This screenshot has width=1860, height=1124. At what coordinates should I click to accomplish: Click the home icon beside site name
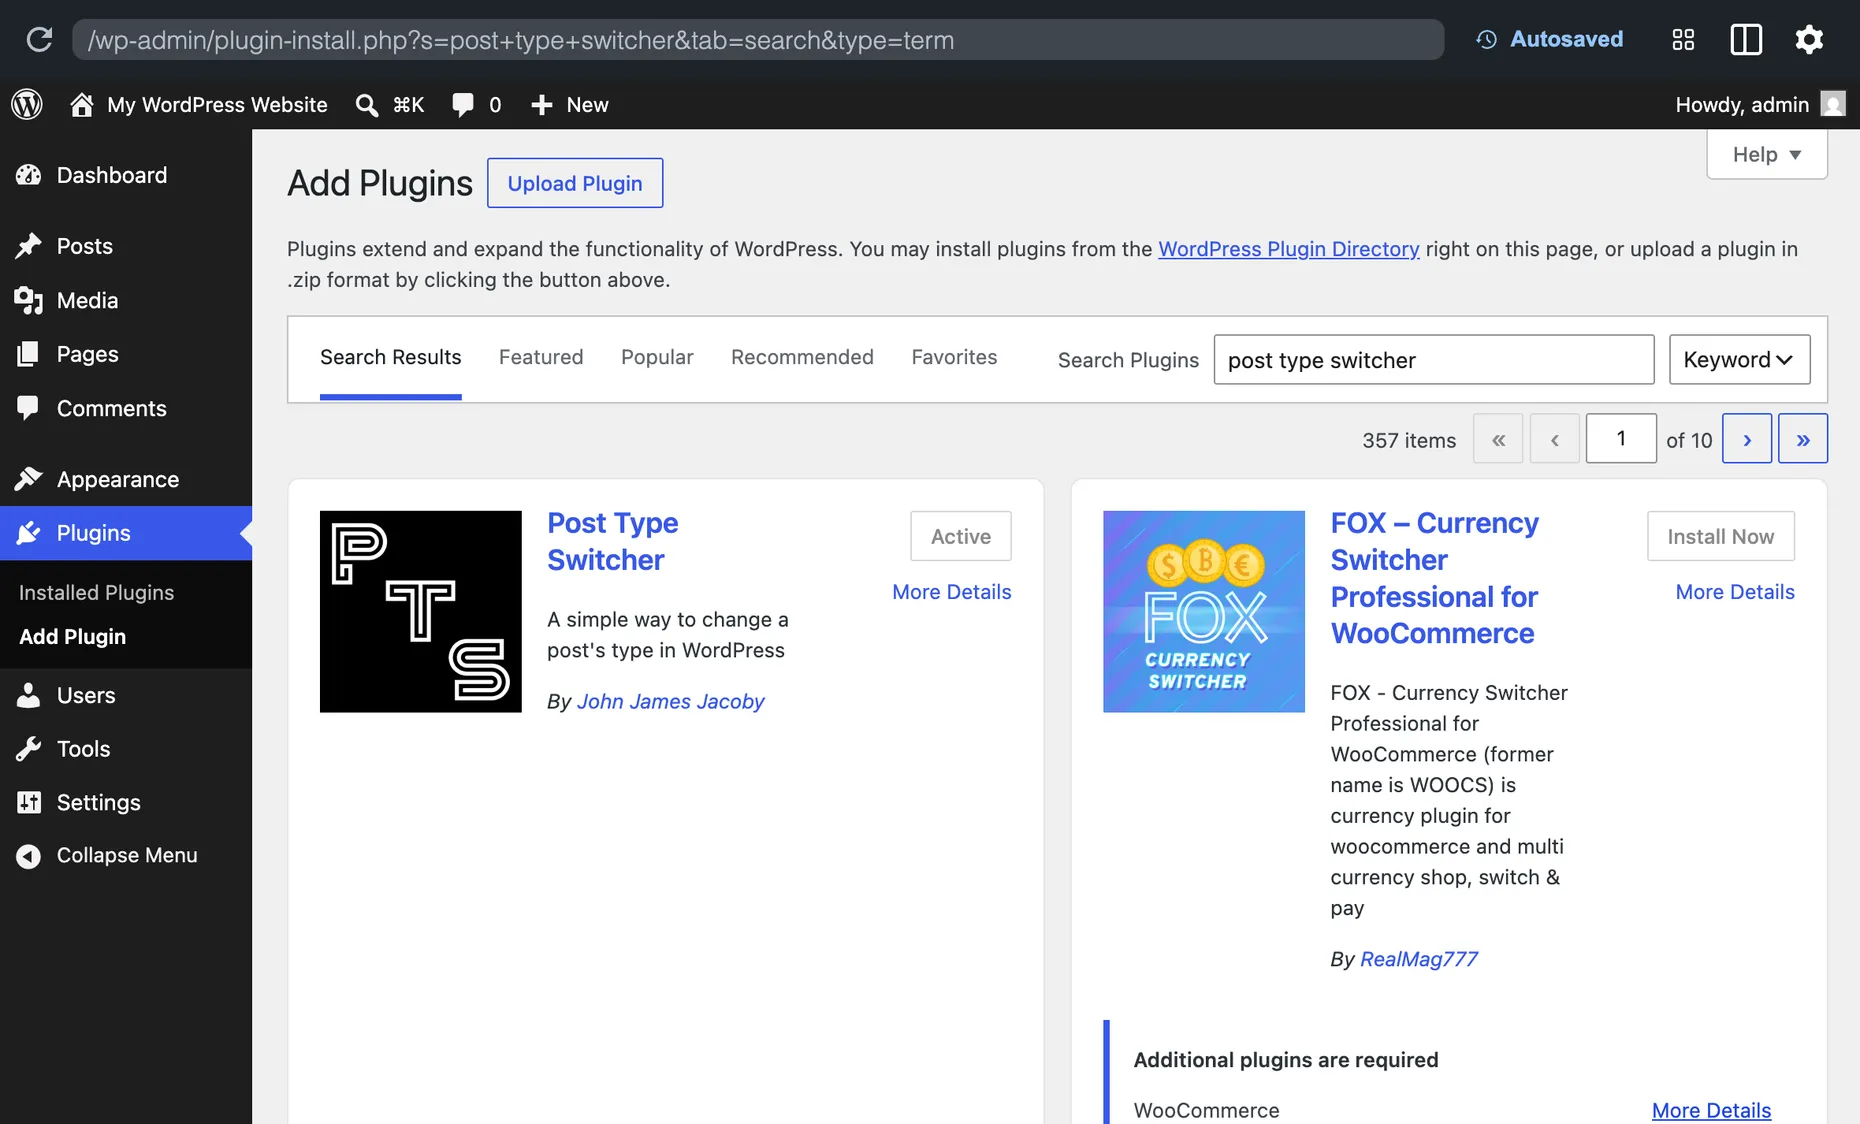point(82,104)
